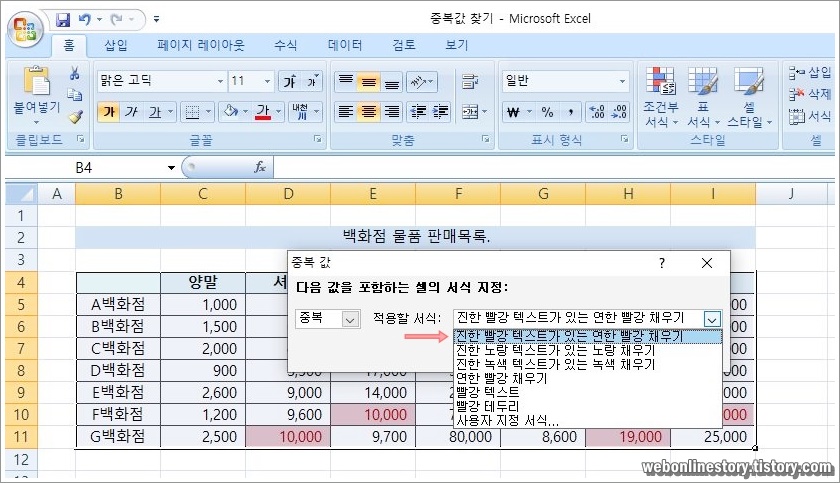Undo the last action

[x=85, y=20]
